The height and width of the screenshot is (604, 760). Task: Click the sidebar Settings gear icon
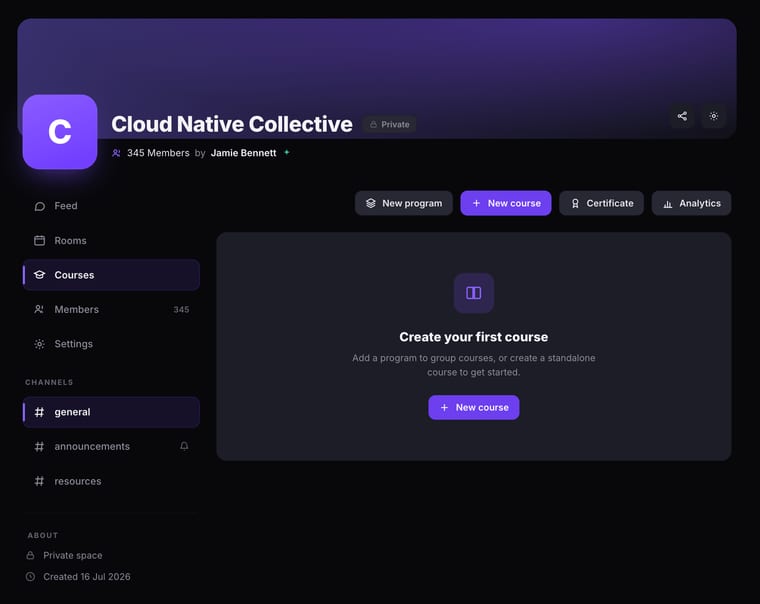[x=40, y=344]
